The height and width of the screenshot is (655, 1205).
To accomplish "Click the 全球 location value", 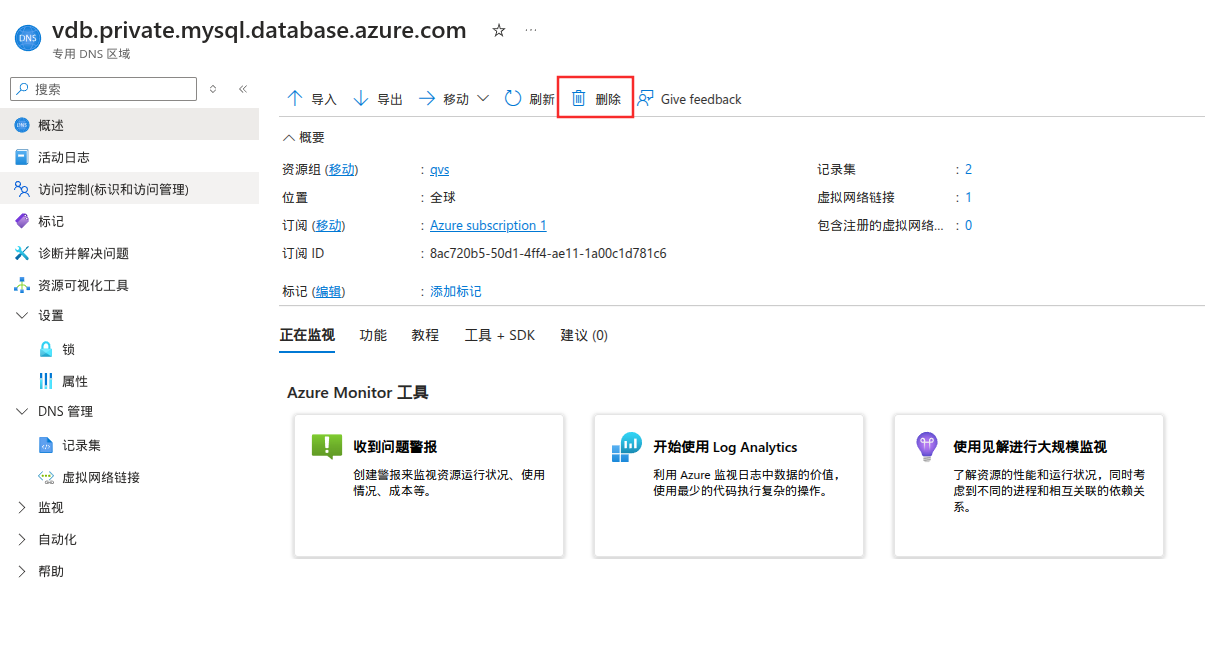I will pyautogui.click(x=443, y=197).
